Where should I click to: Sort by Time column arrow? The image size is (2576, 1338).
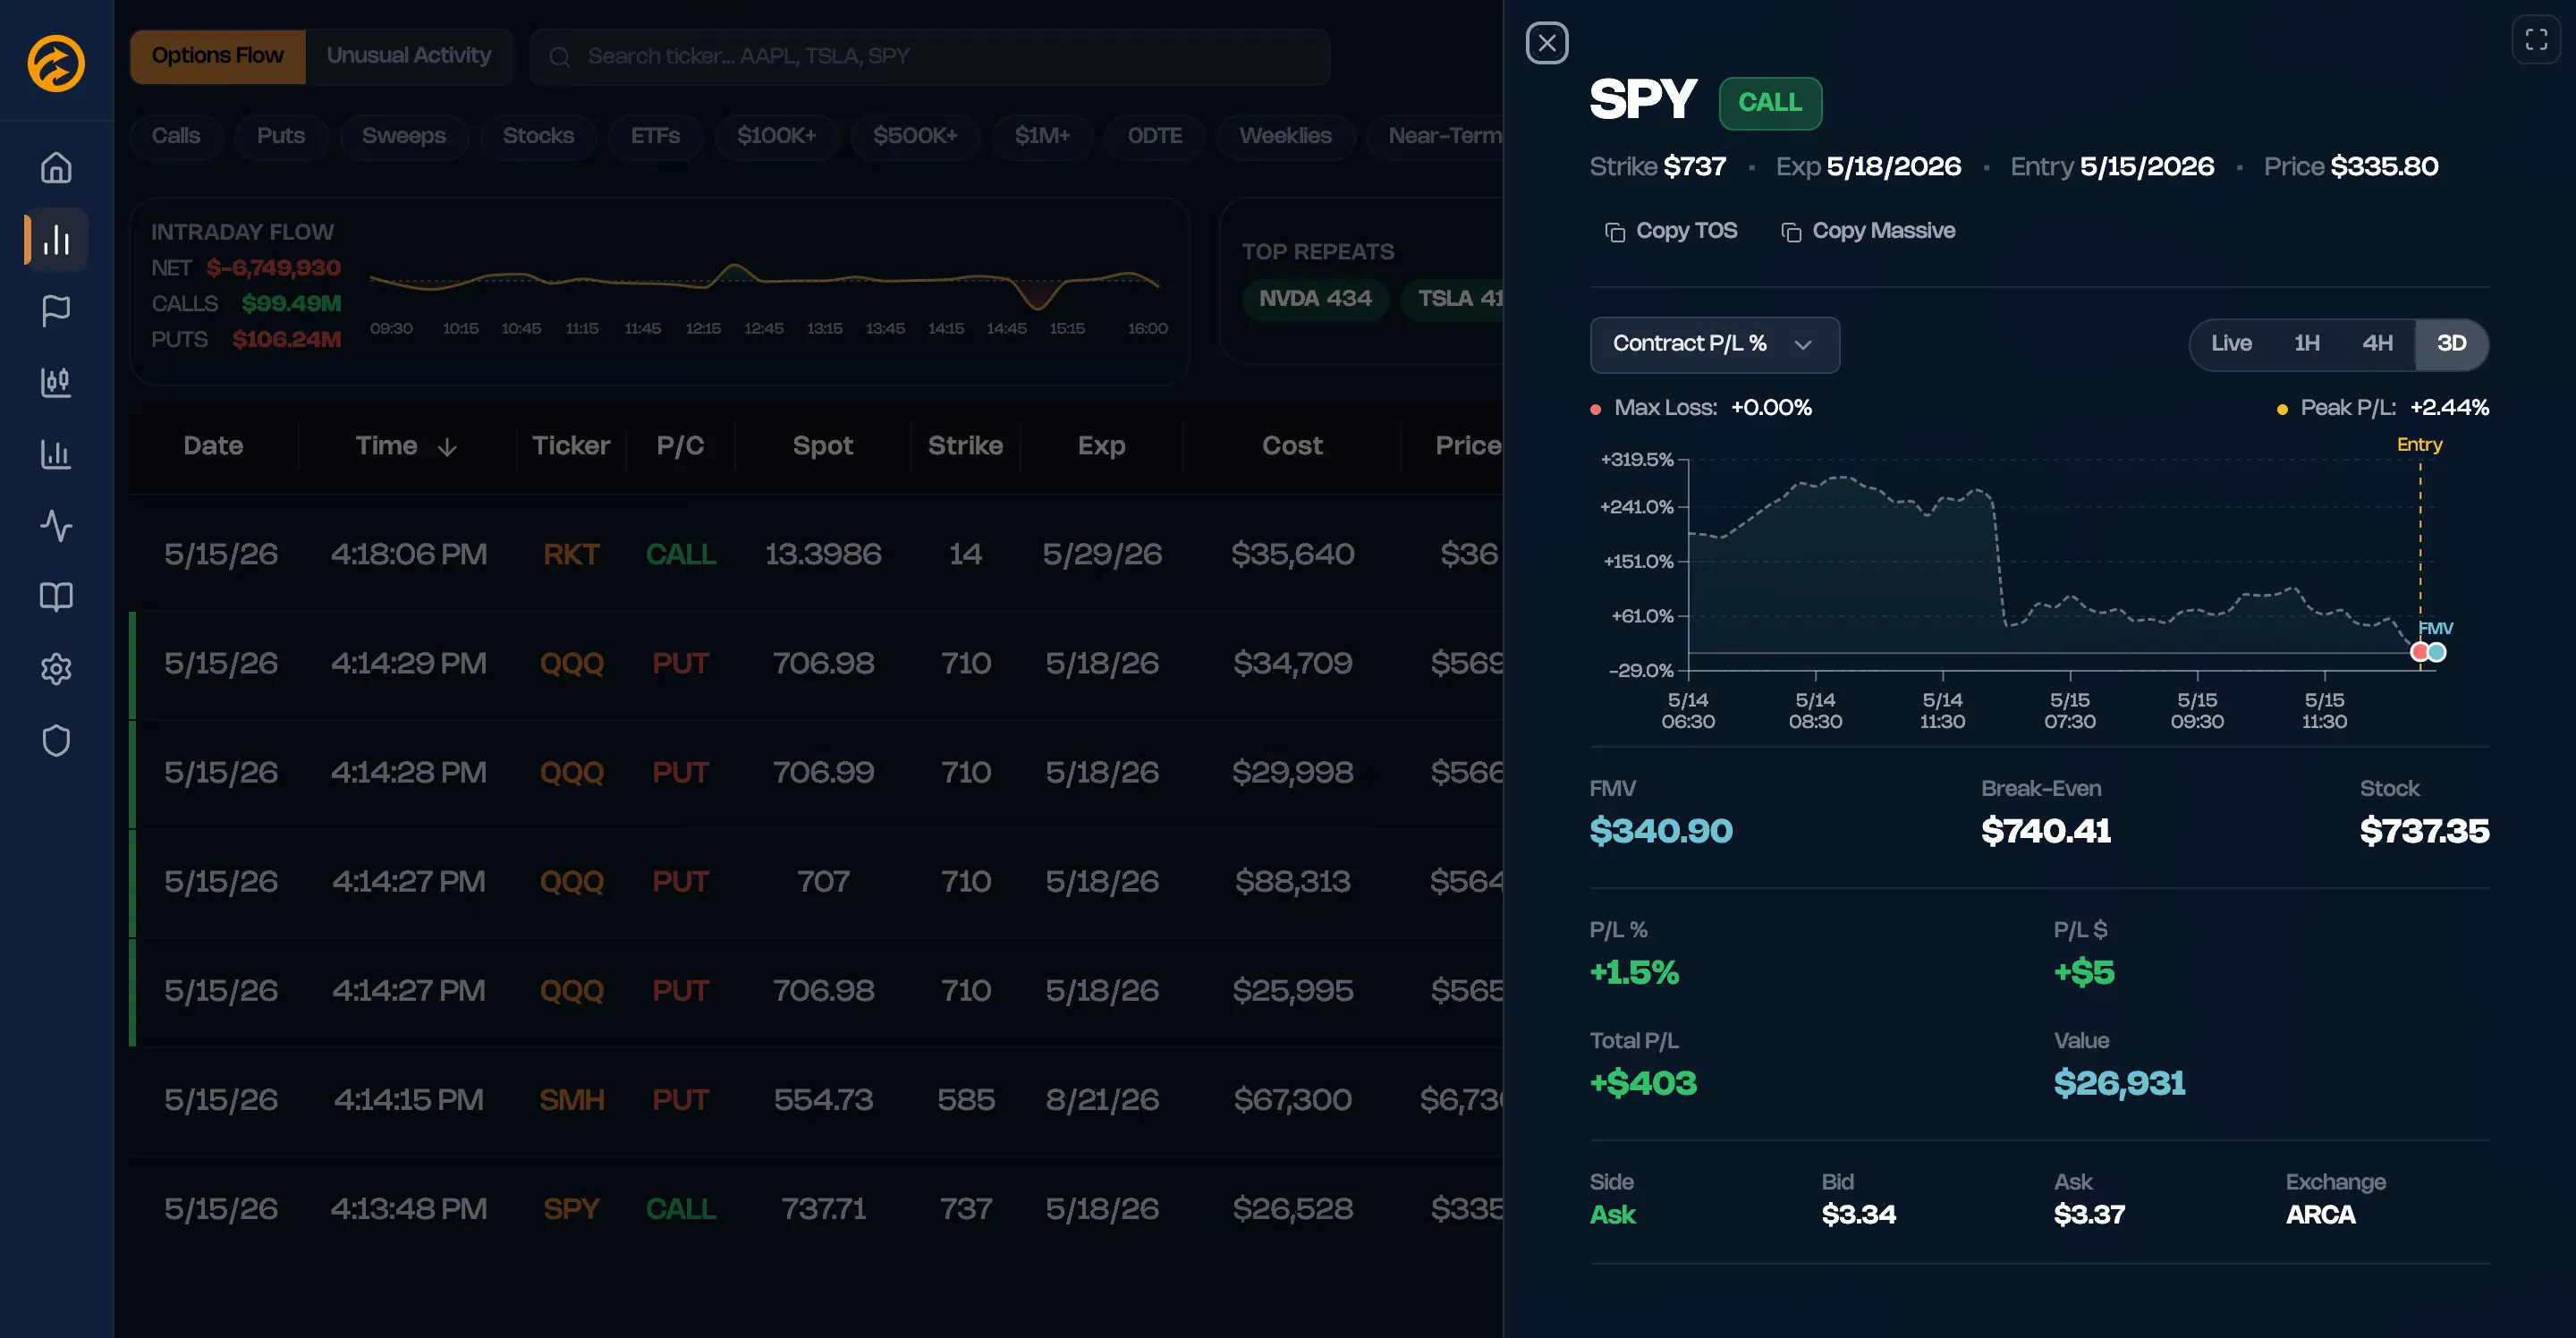447,447
